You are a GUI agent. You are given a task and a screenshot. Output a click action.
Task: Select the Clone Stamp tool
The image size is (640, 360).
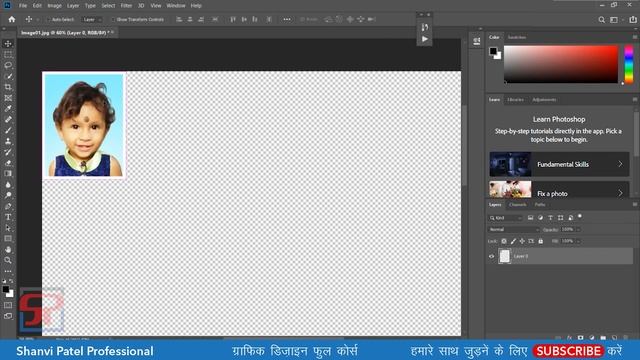coord(8,141)
